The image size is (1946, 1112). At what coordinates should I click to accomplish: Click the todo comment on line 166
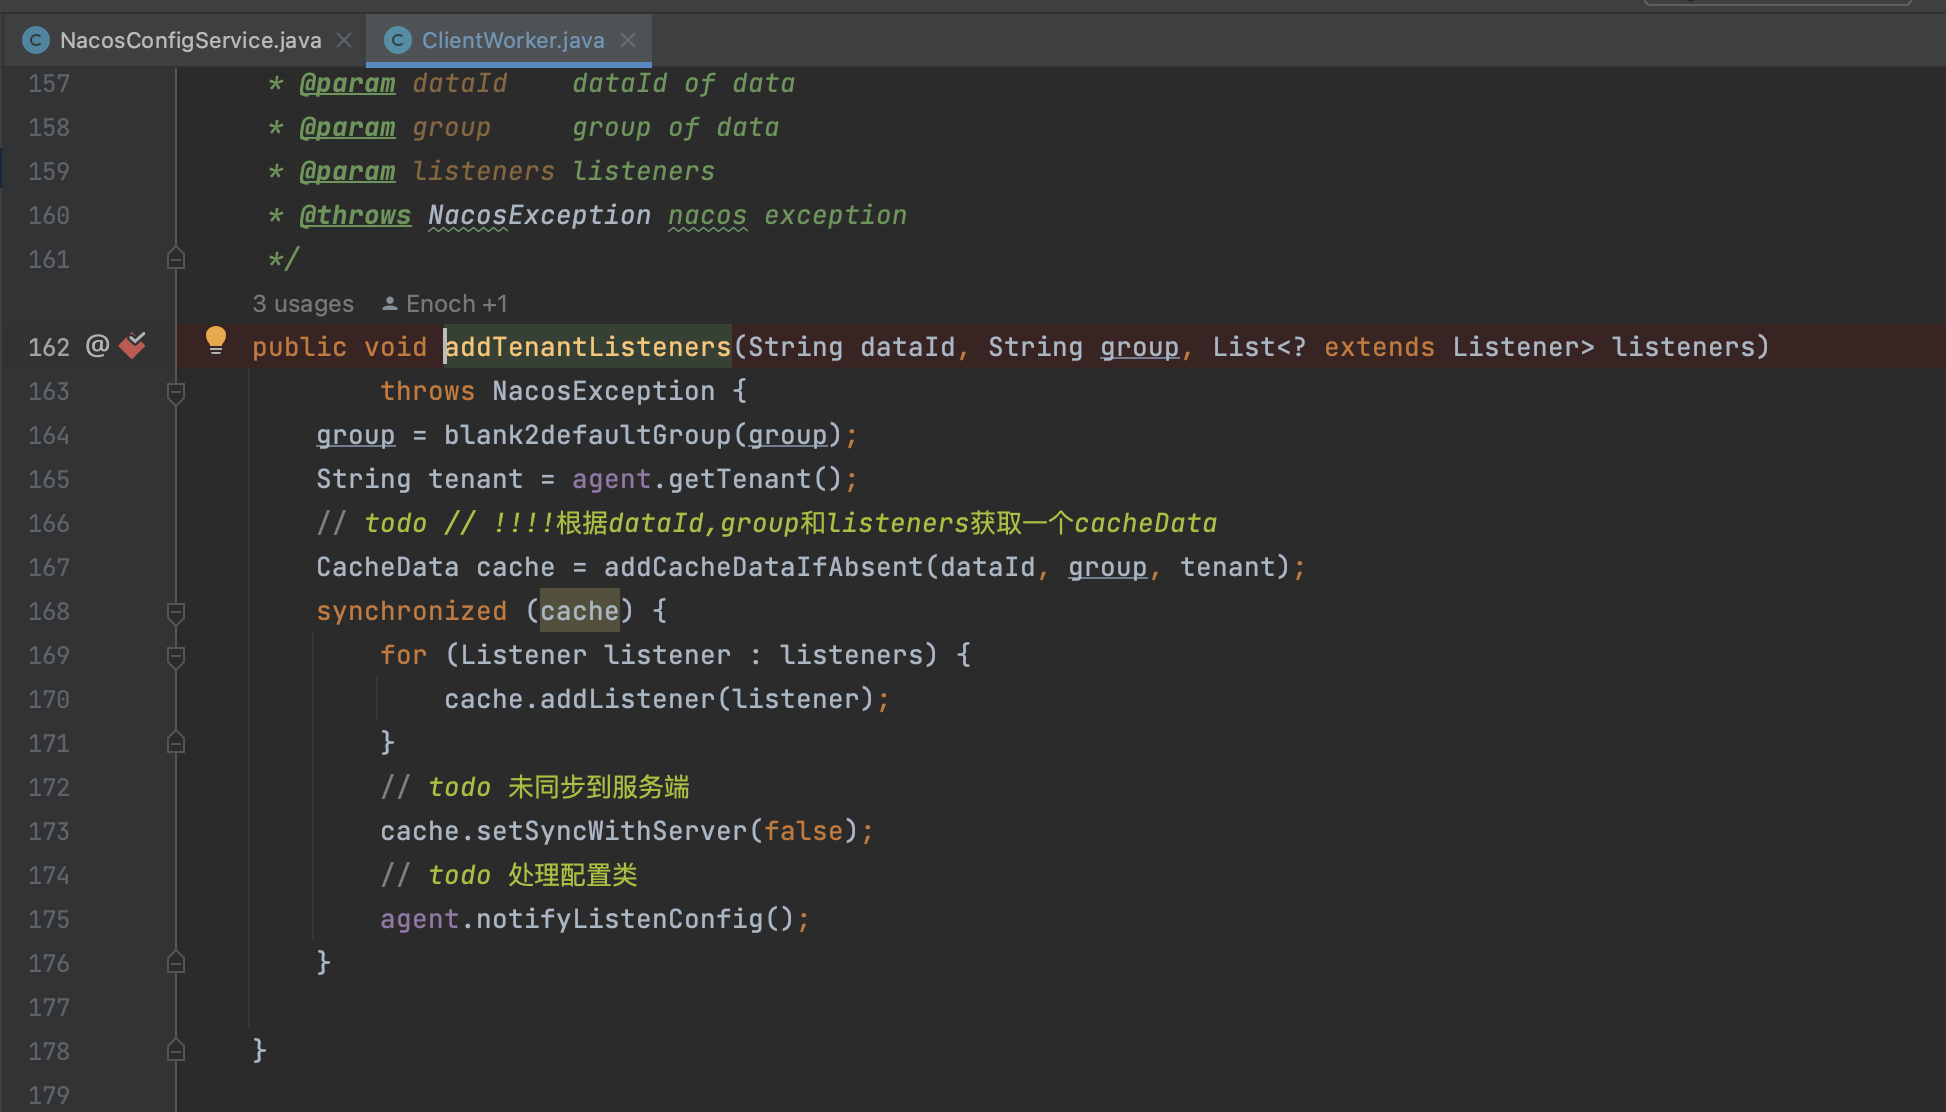767,523
